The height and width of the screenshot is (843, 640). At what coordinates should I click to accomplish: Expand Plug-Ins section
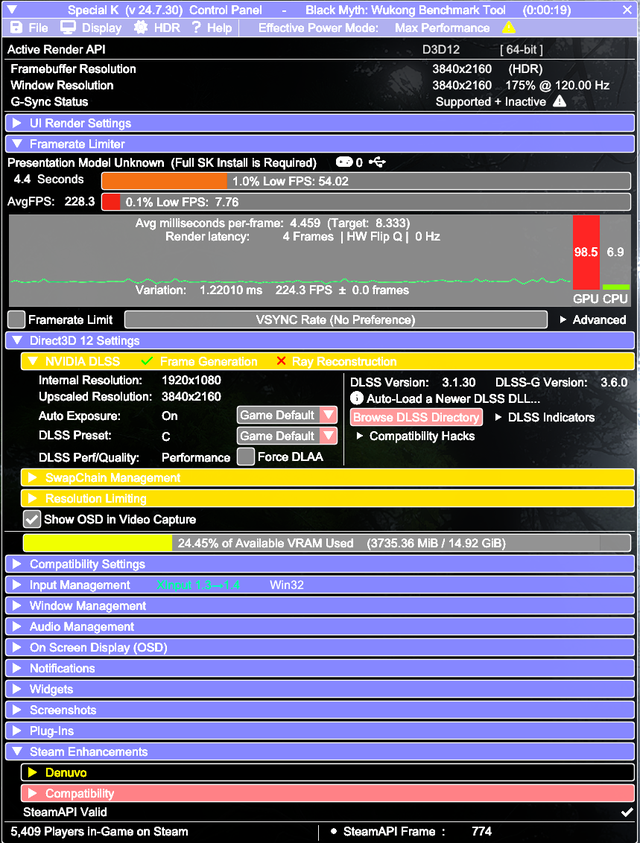[320, 731]
